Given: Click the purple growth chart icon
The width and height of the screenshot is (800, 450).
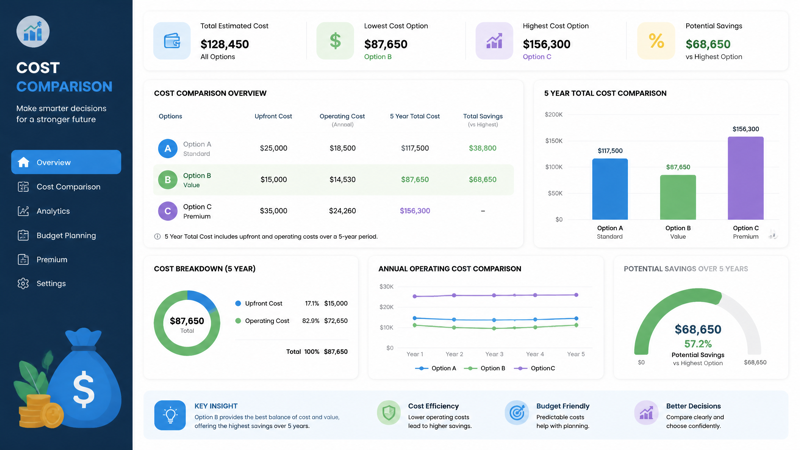Looking at the screenshot, I should coord(494,41).
